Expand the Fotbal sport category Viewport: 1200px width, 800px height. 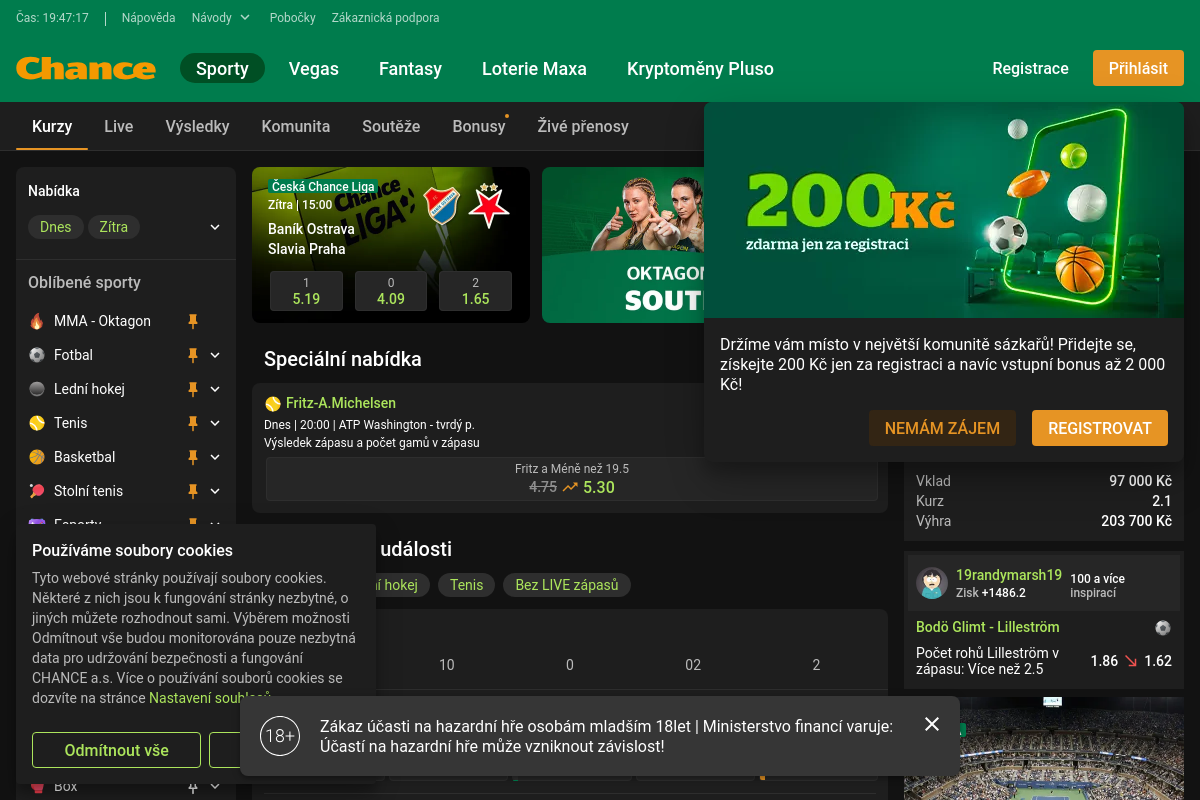(215, 355)
